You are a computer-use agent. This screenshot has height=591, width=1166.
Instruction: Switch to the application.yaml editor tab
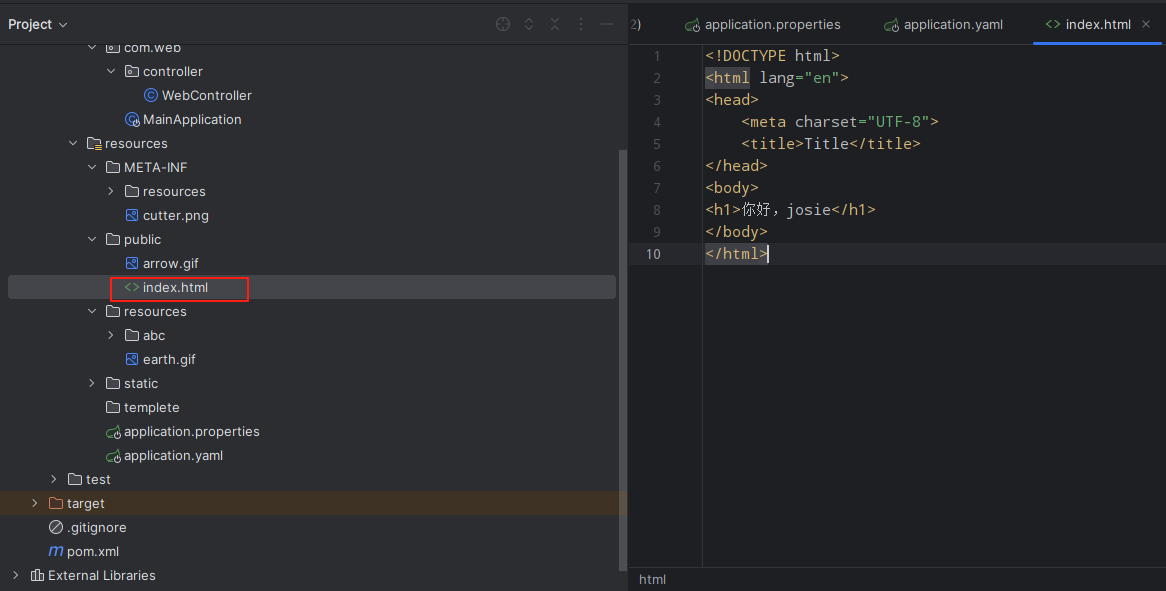tap(944, 25)
